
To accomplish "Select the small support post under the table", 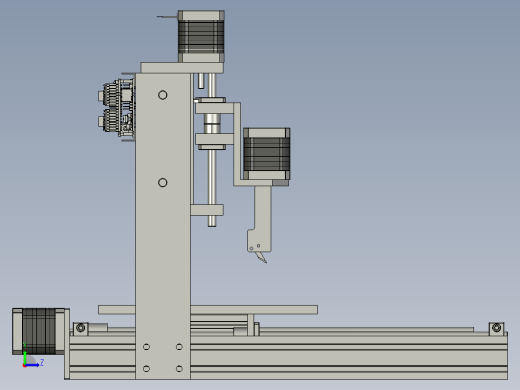I will tap(250, 325).
